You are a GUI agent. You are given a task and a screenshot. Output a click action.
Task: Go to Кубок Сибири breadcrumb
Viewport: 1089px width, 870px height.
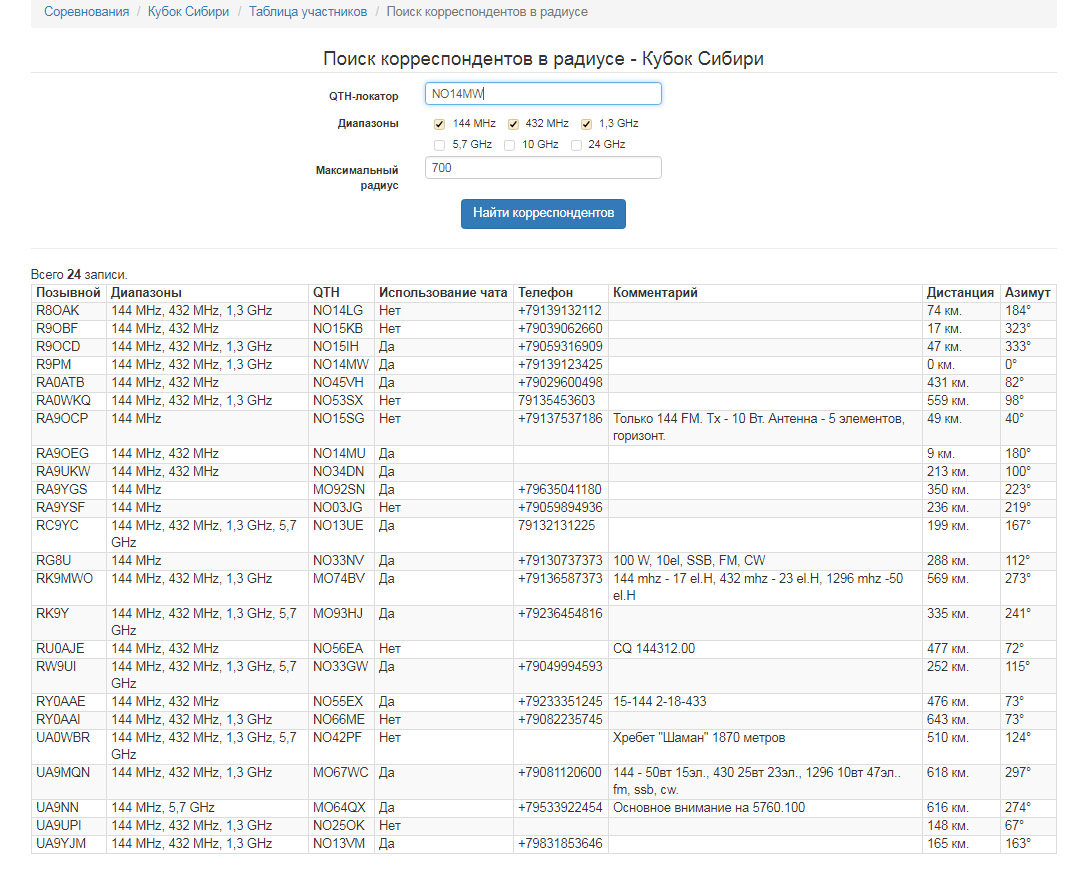(188, 12)
